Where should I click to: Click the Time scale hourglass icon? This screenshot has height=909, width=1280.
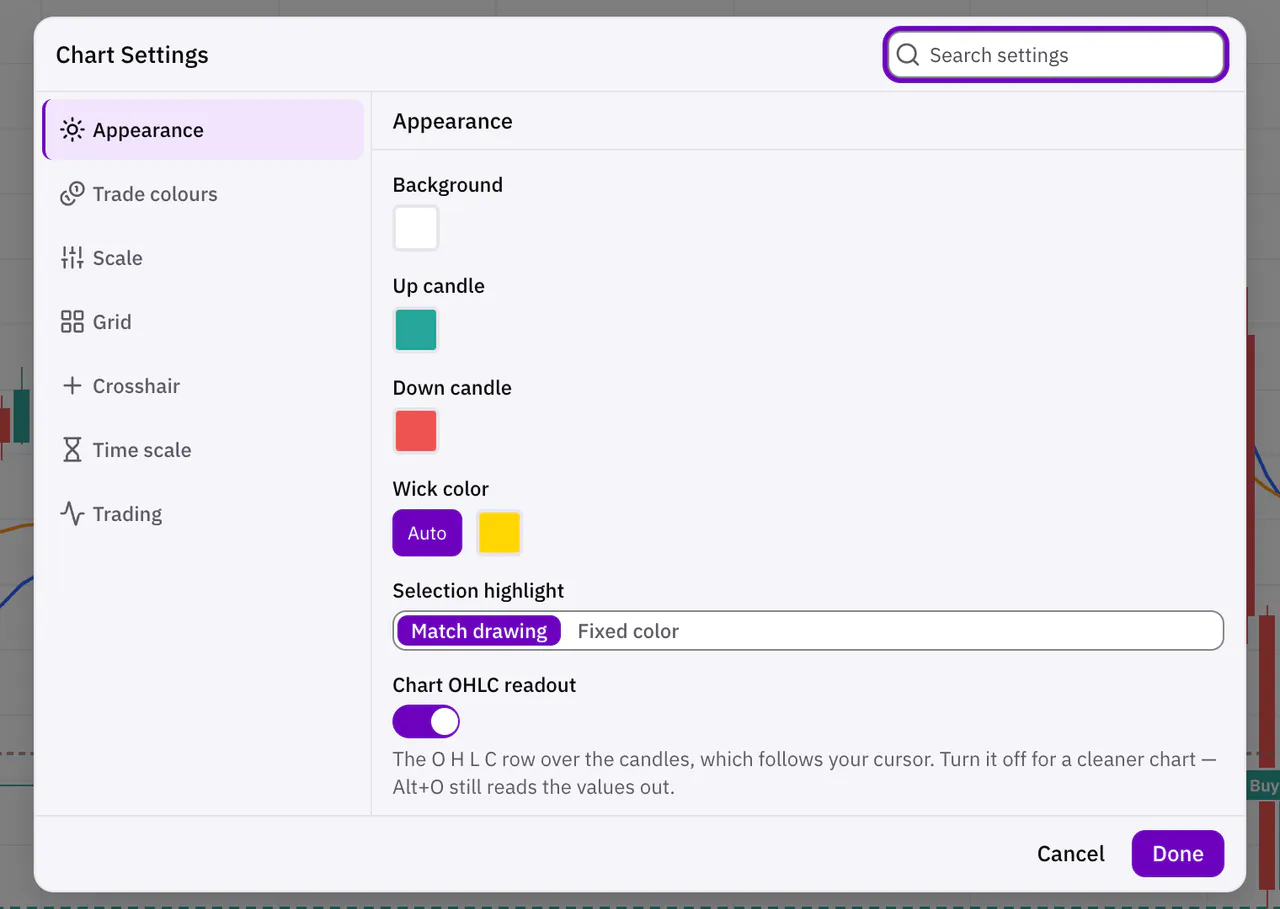click(x=72, y=450)
